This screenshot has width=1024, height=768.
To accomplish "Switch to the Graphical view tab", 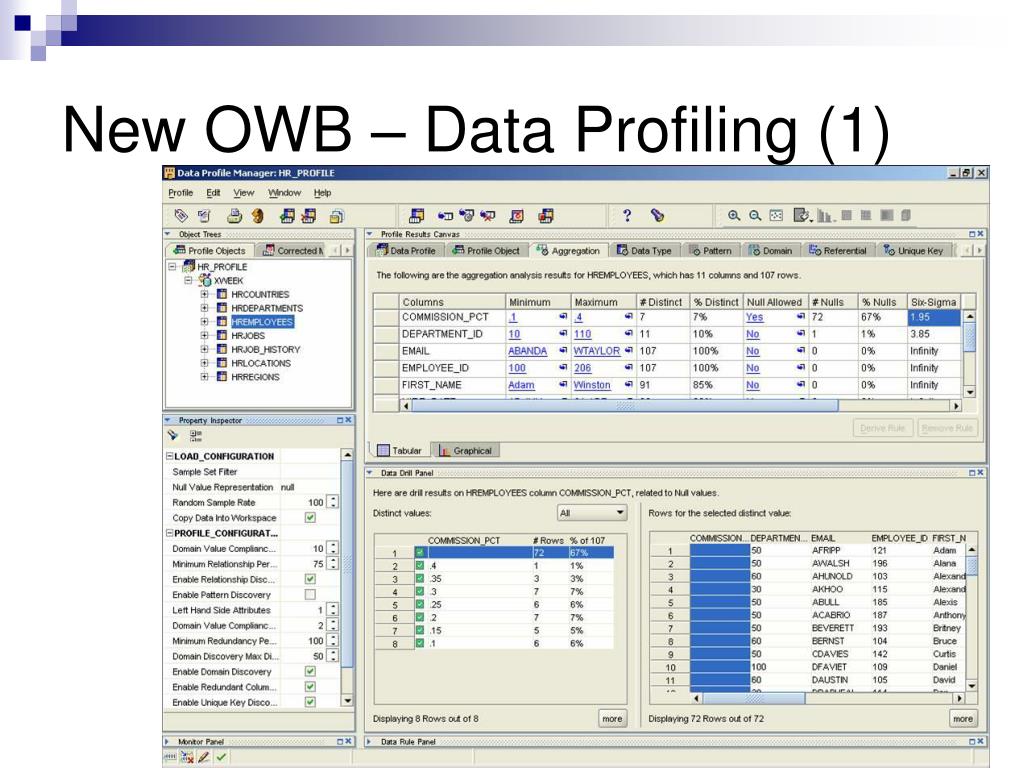I will pyautogui.click(x=465, y=451).
